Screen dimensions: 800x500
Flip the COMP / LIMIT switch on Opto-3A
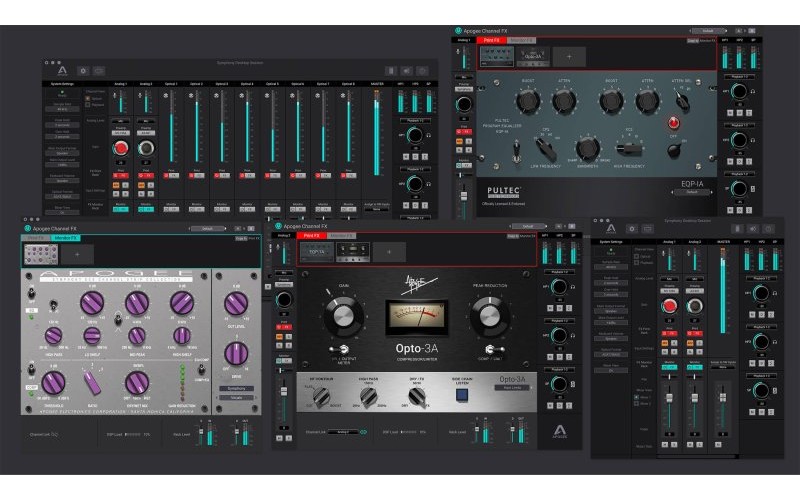492,349
